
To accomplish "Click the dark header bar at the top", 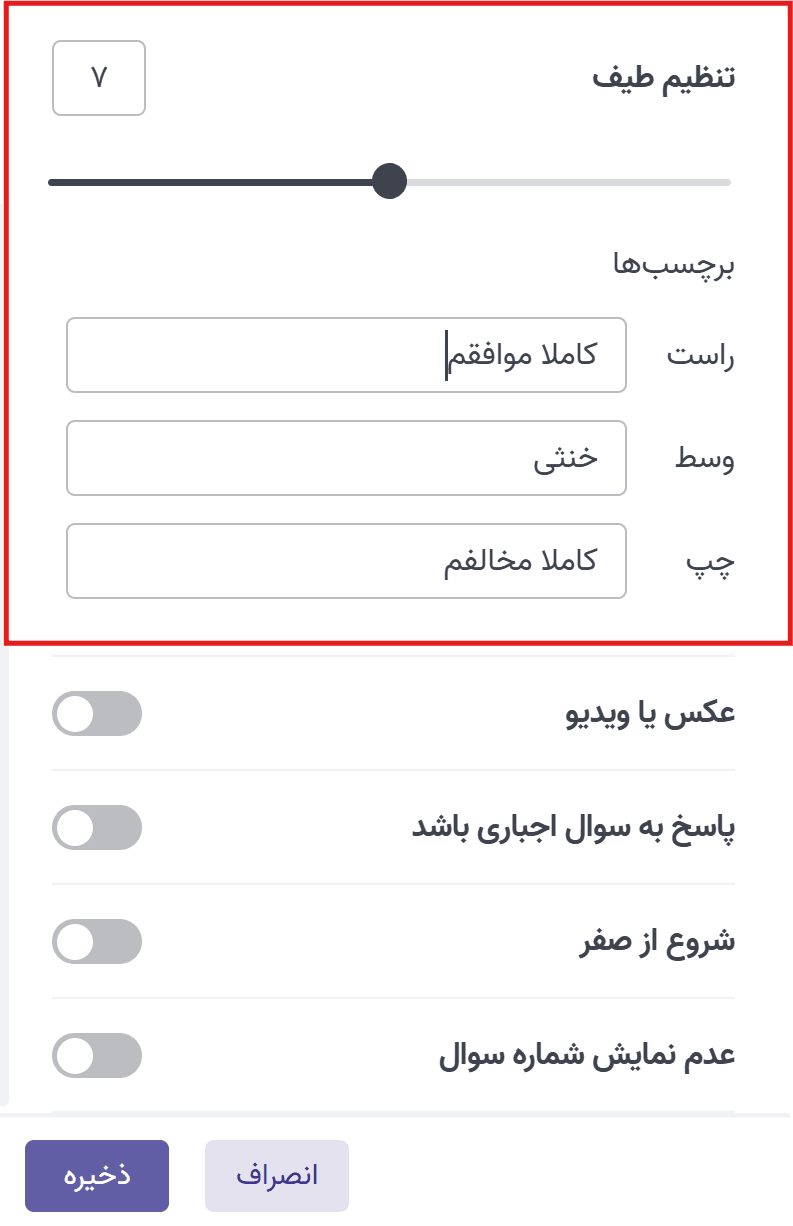I will (396, 7).
